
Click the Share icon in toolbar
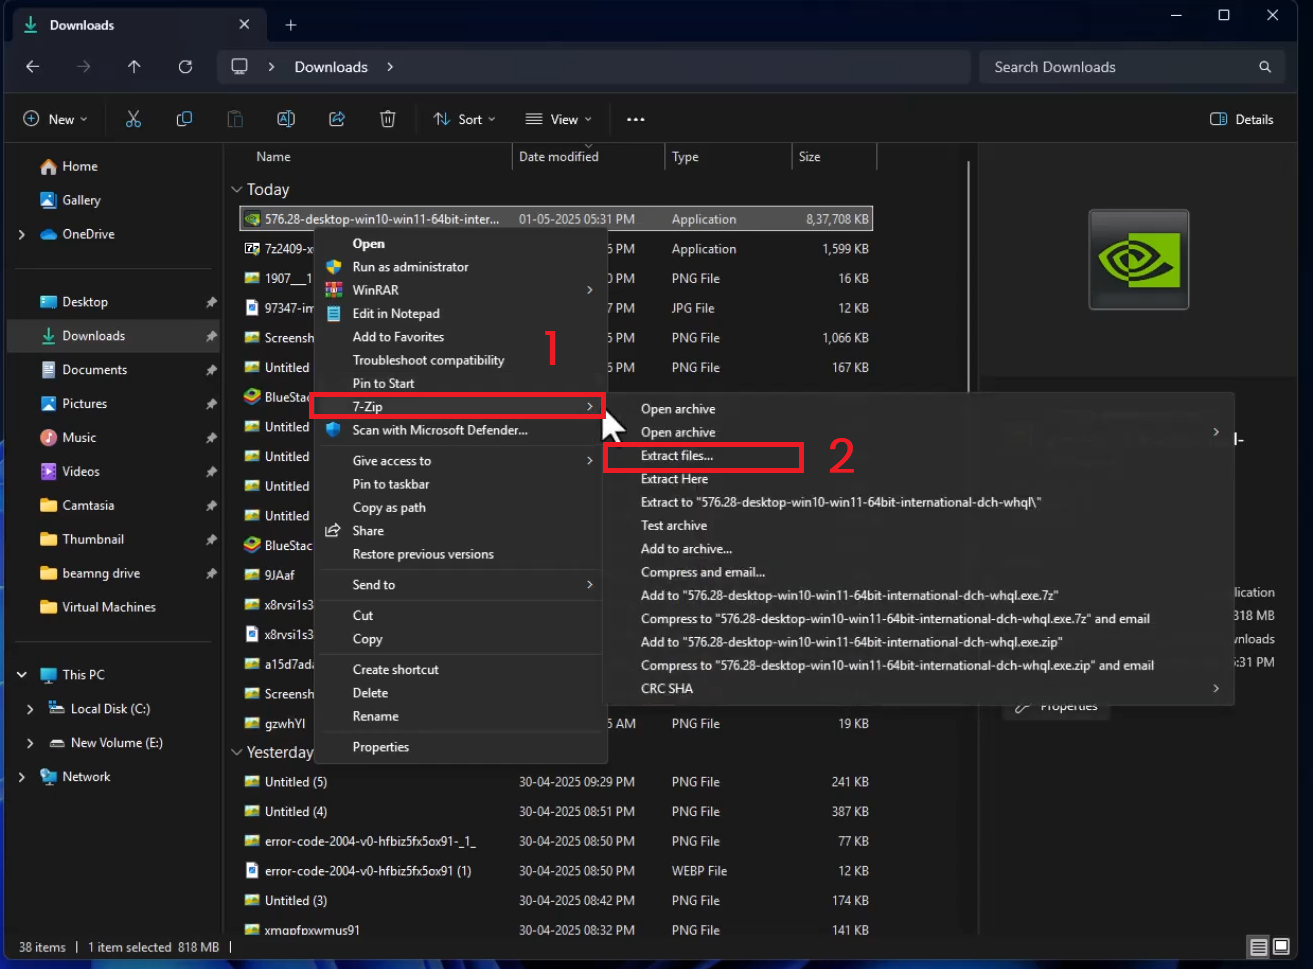(x=337, y=119)
